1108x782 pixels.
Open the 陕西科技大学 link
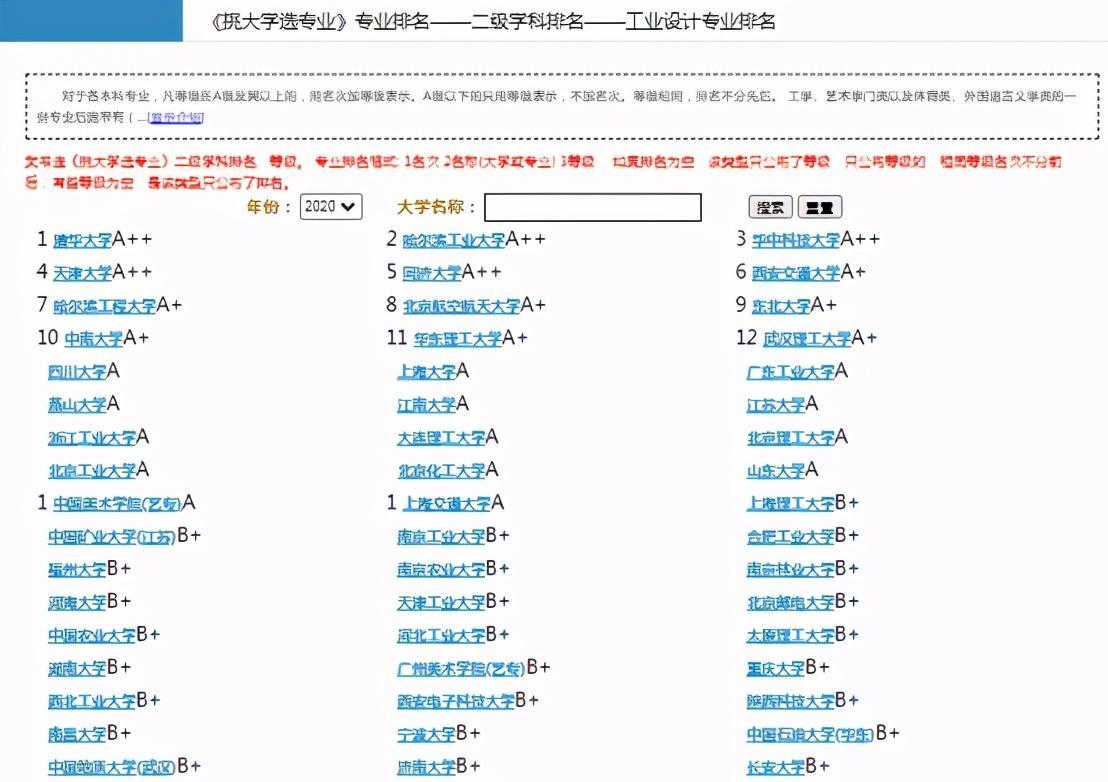click(790, 701)
